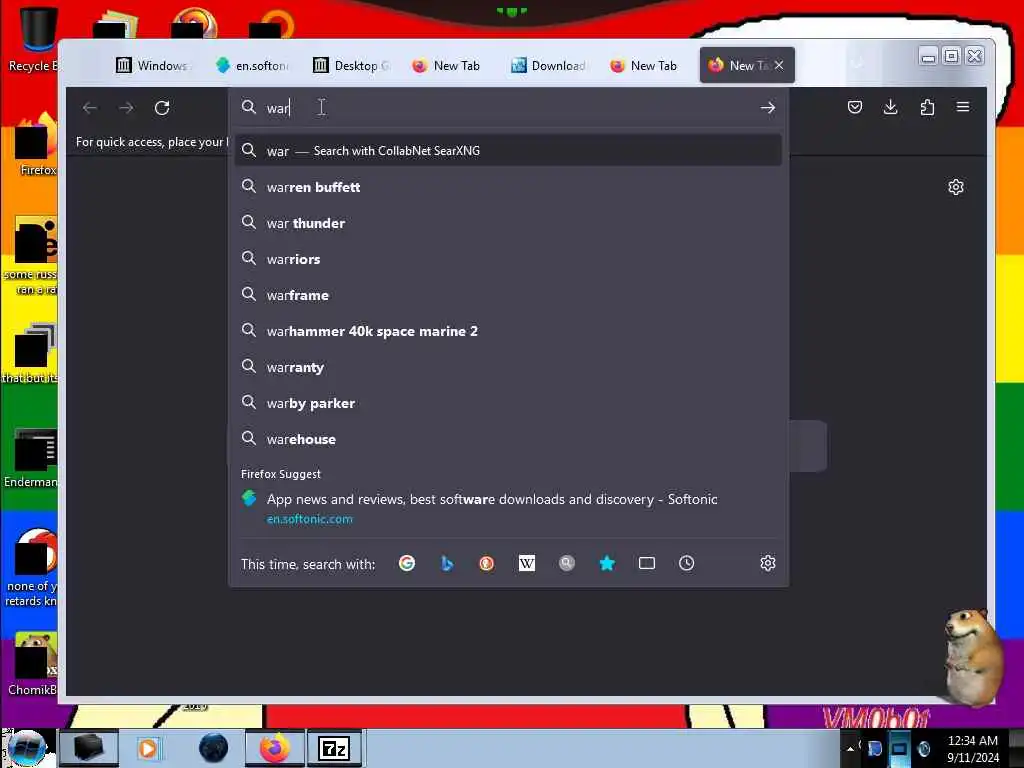Click the en.softonic.com URL
The width and height of the screenshot is (1024, 768).
coord(310,519)
